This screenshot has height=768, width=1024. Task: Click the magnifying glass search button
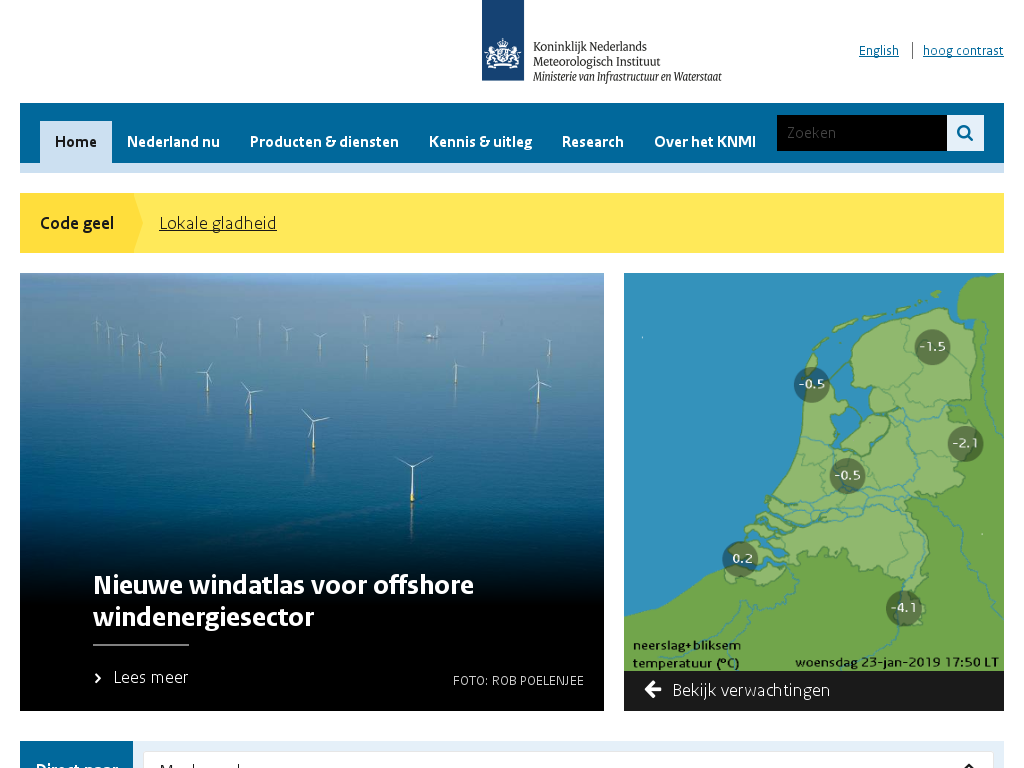coord(965,133)
